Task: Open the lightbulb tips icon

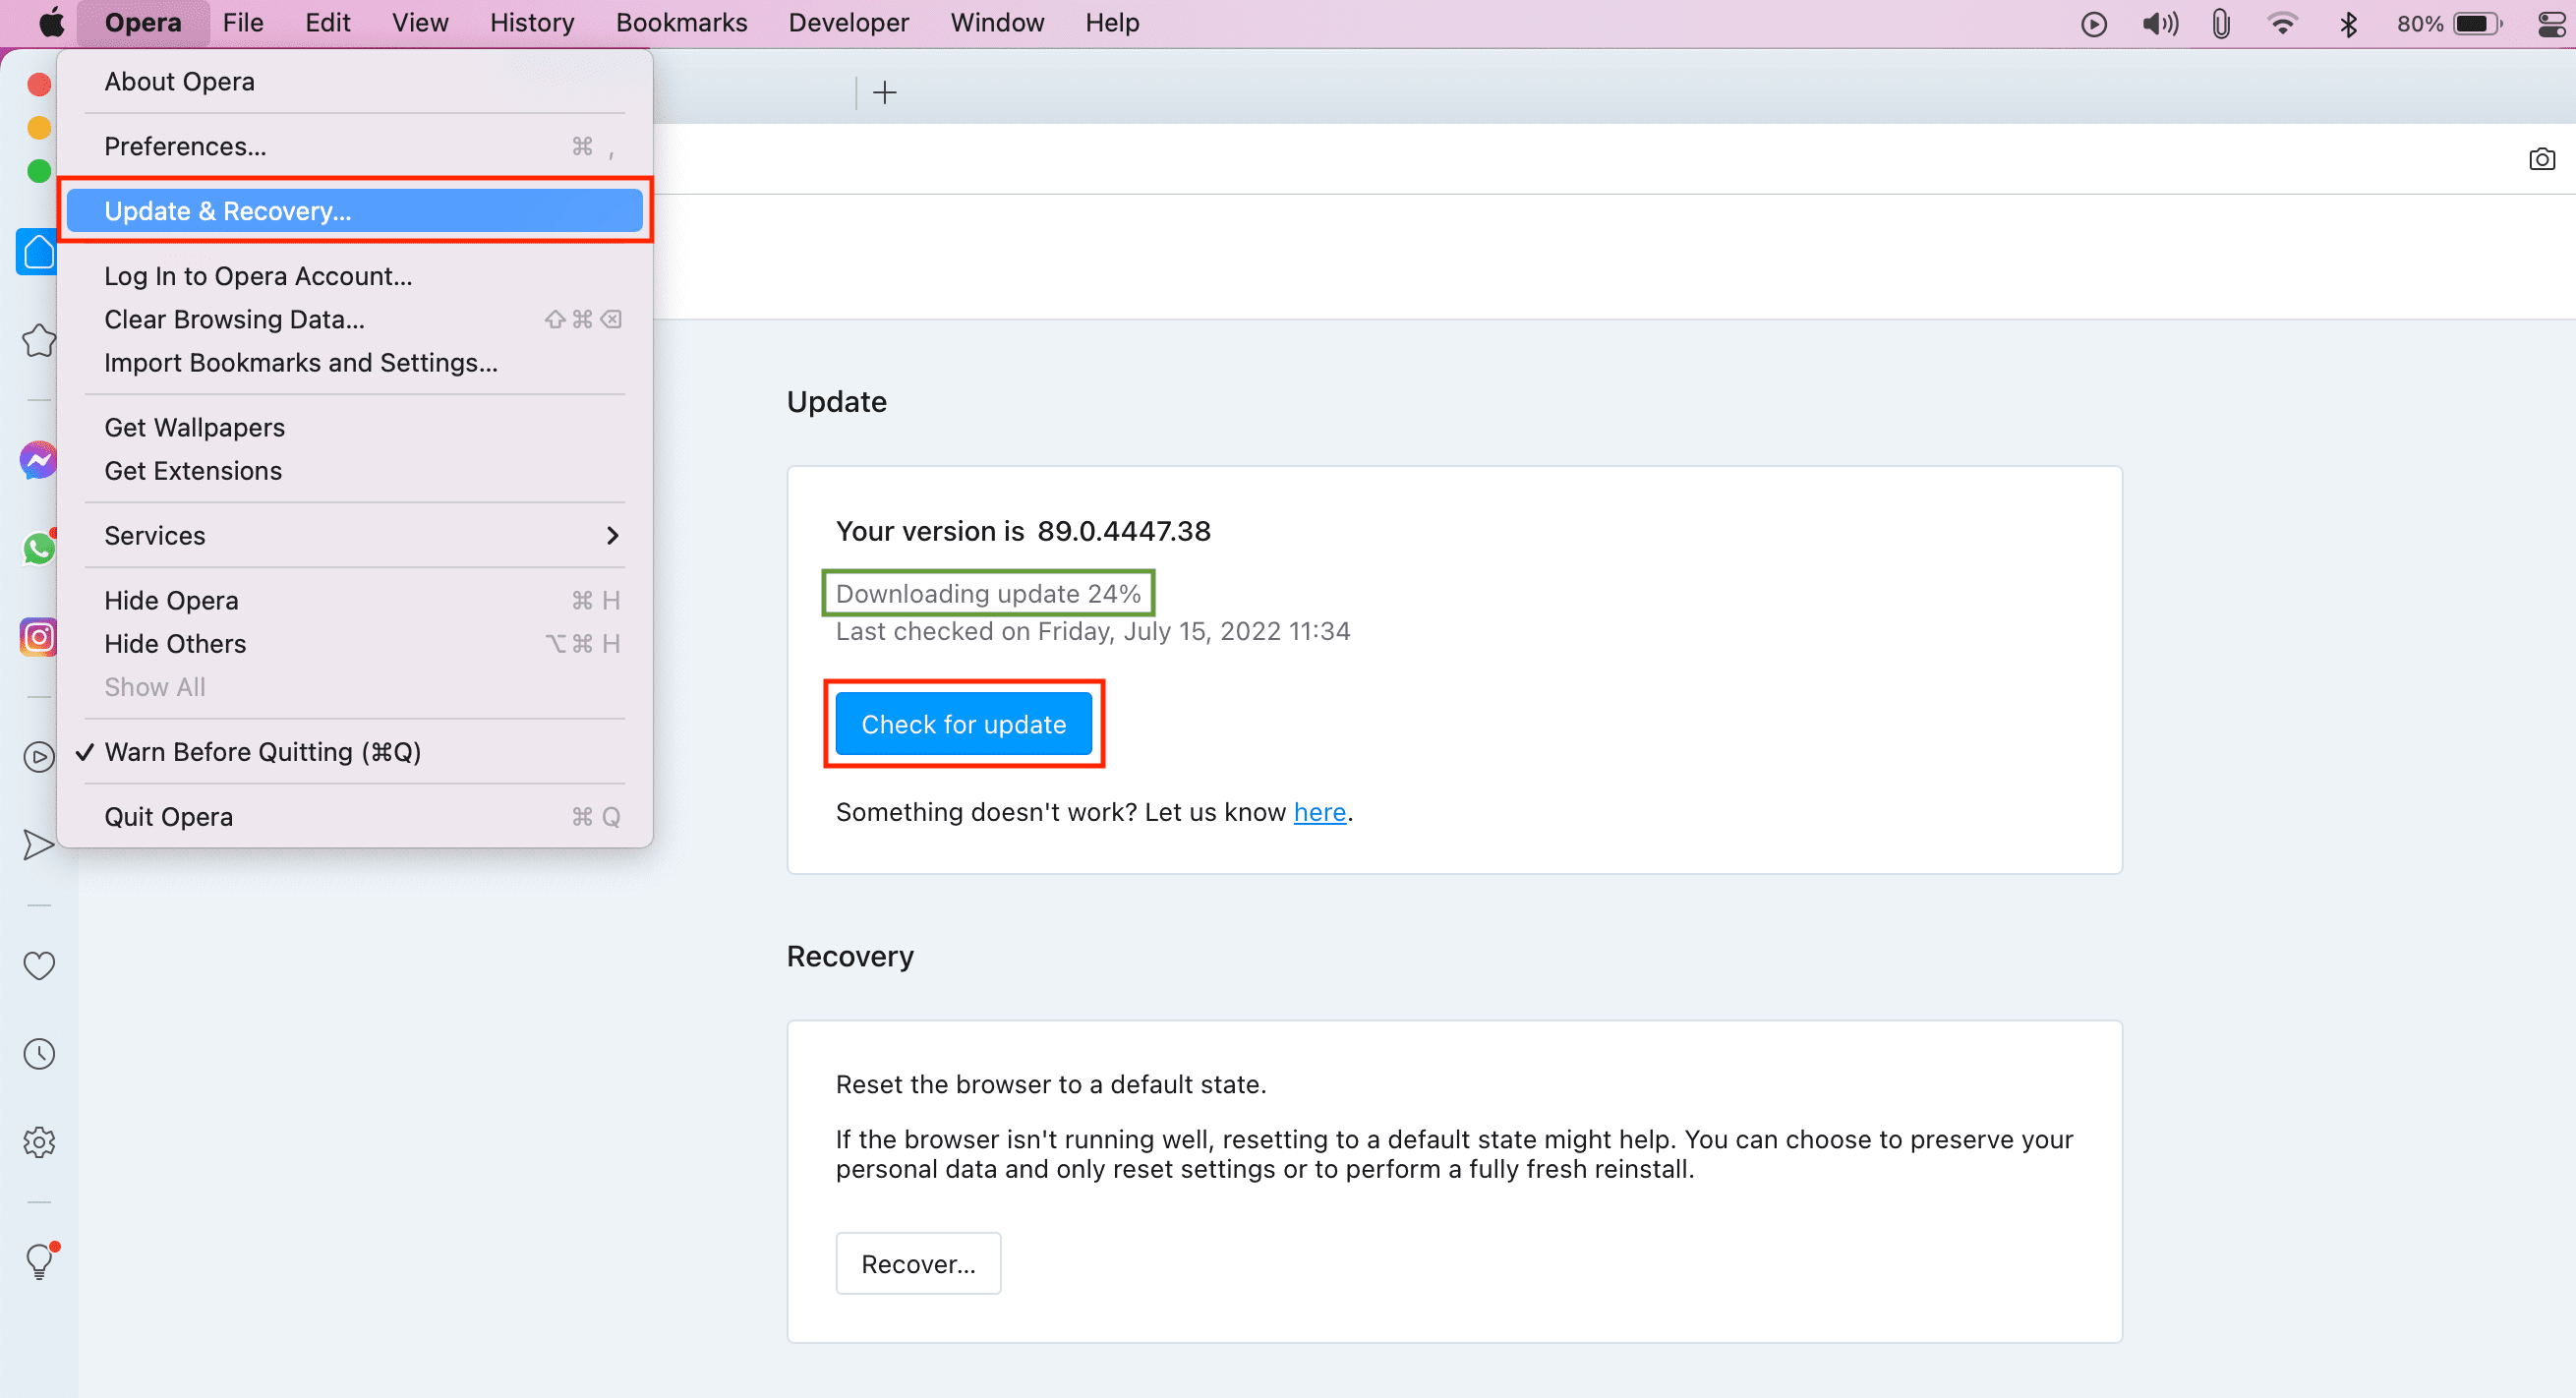Action: click(x=39, y=1261)
